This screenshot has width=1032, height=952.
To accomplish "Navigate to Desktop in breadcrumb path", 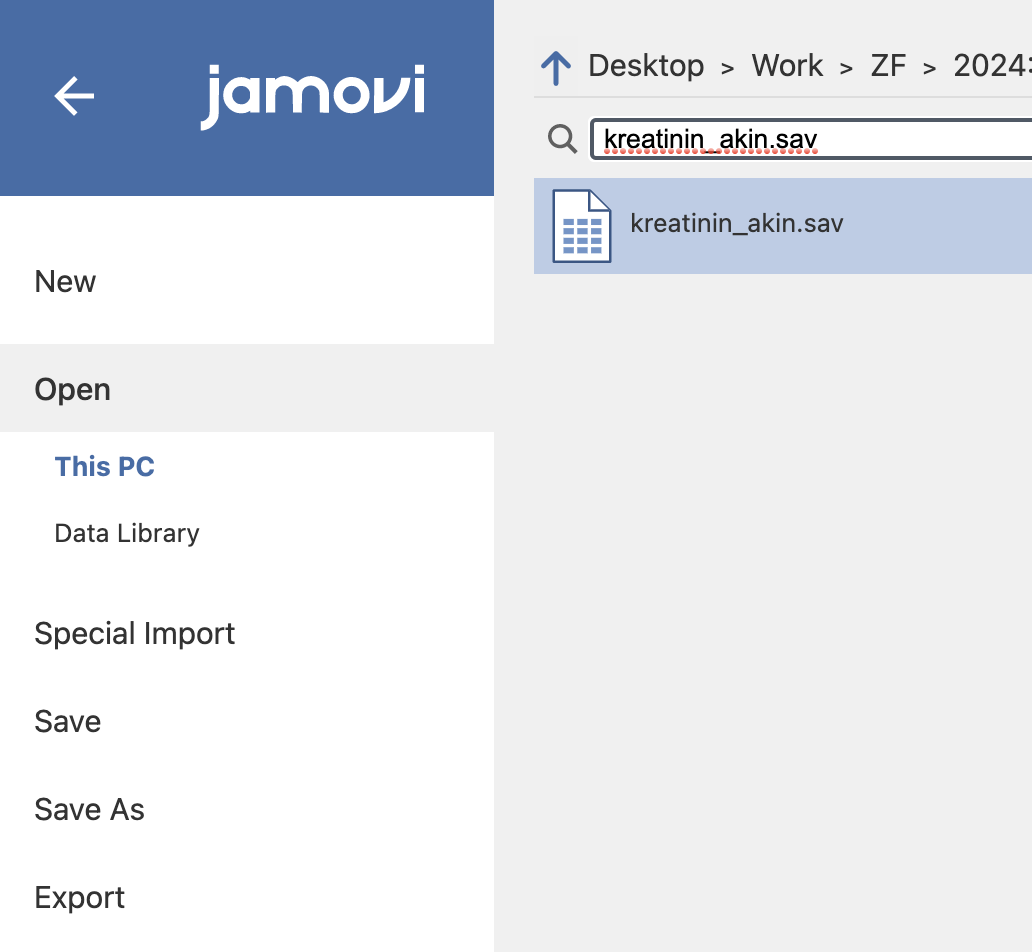I will tap(646, 66).
